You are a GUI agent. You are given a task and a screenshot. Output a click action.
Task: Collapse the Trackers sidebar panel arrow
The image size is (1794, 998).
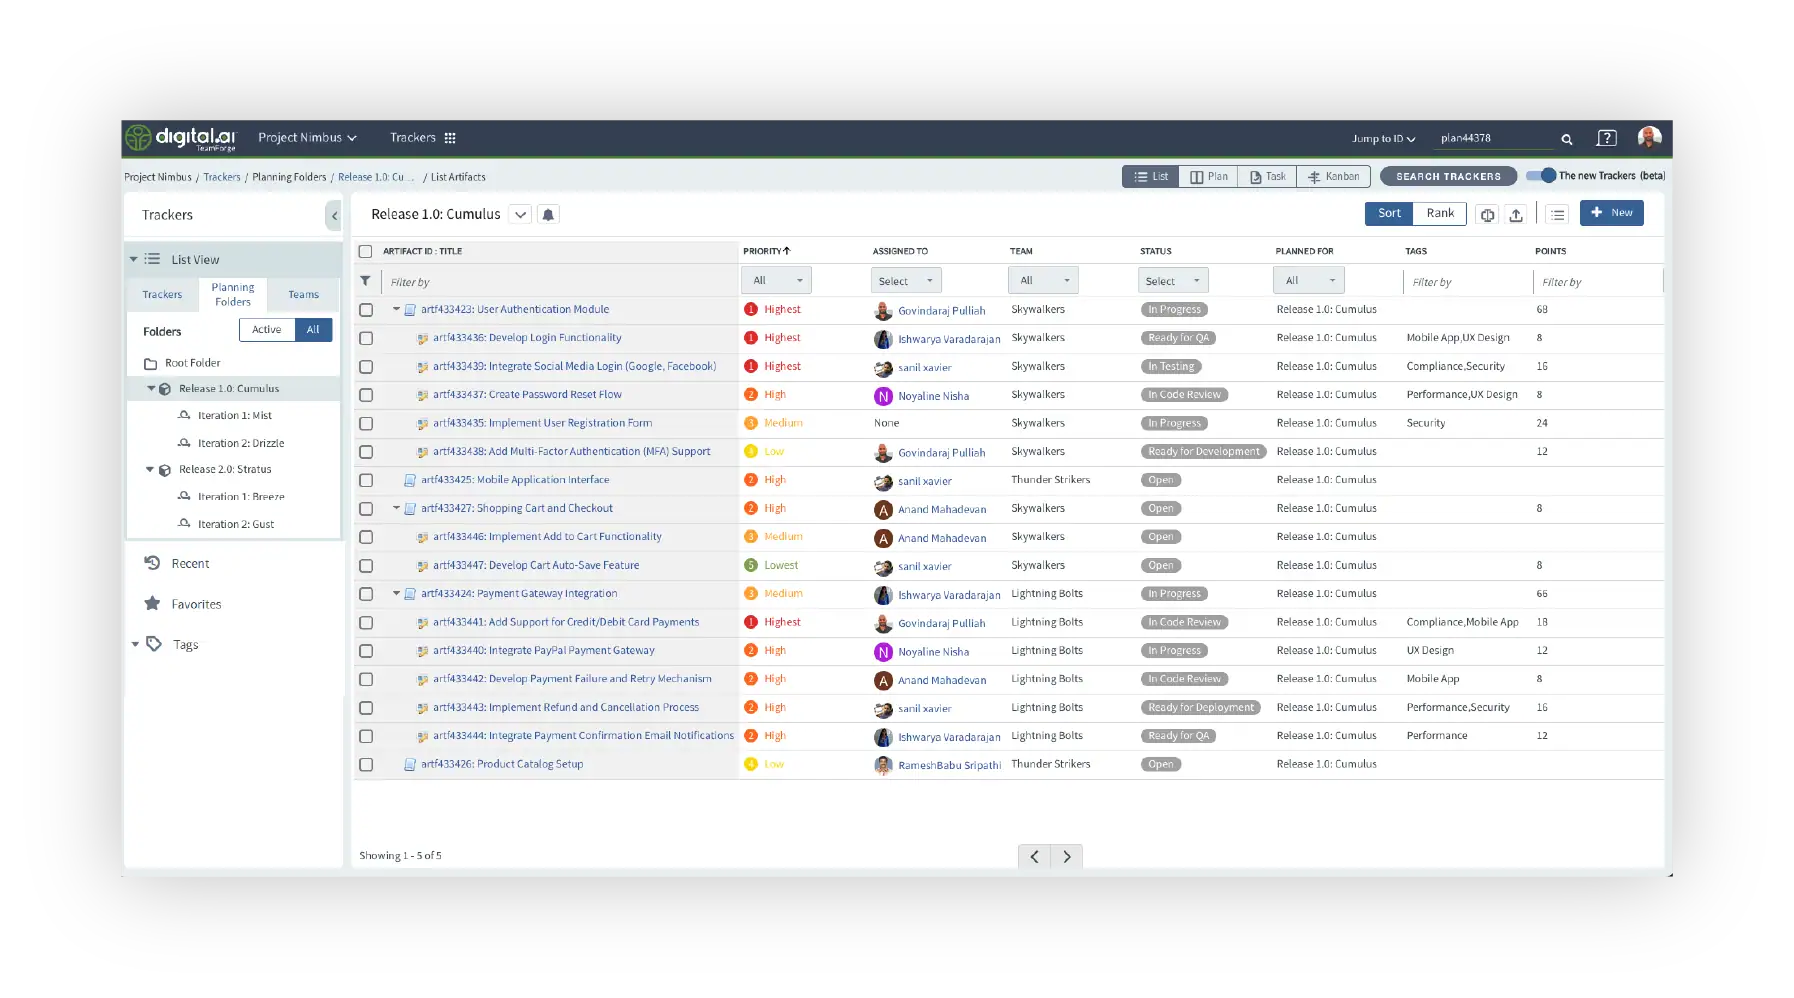click(334, 215)
